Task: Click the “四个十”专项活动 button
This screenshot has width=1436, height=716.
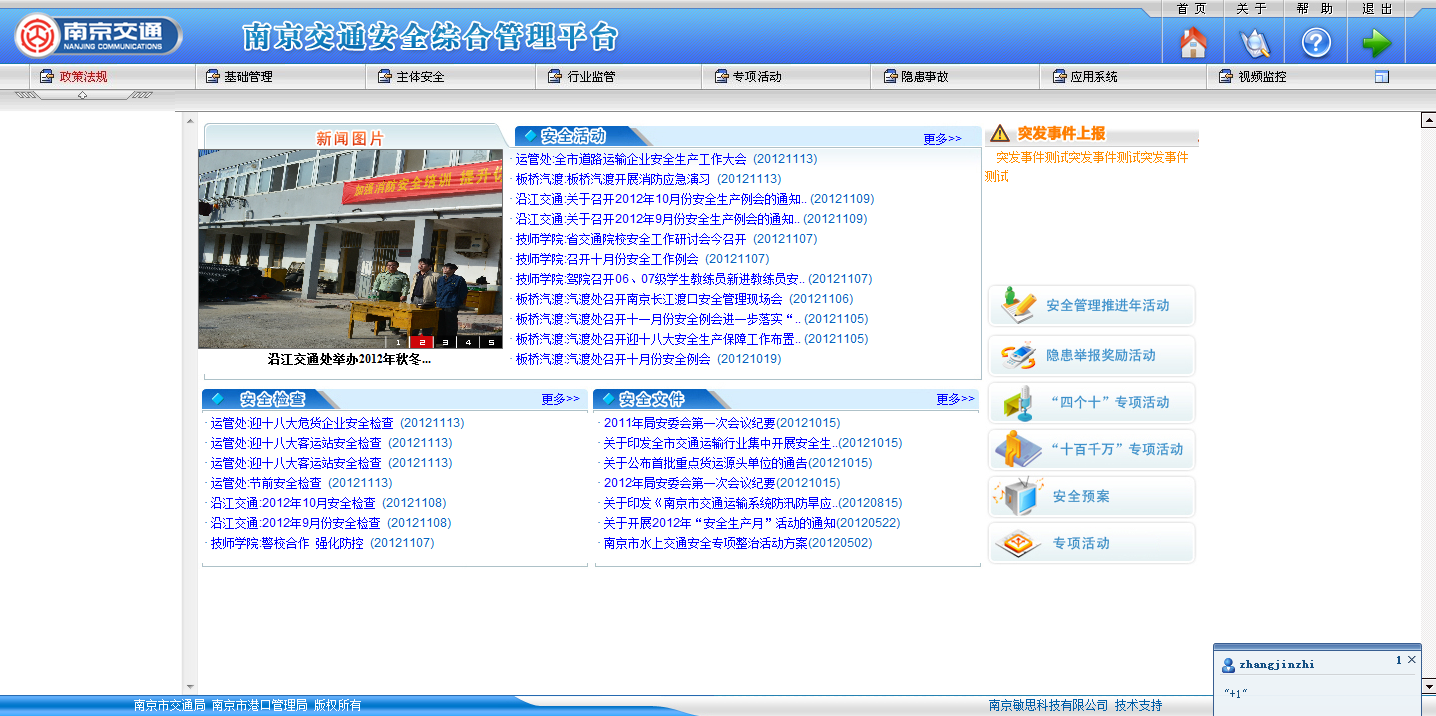Action: point(1092,403)
